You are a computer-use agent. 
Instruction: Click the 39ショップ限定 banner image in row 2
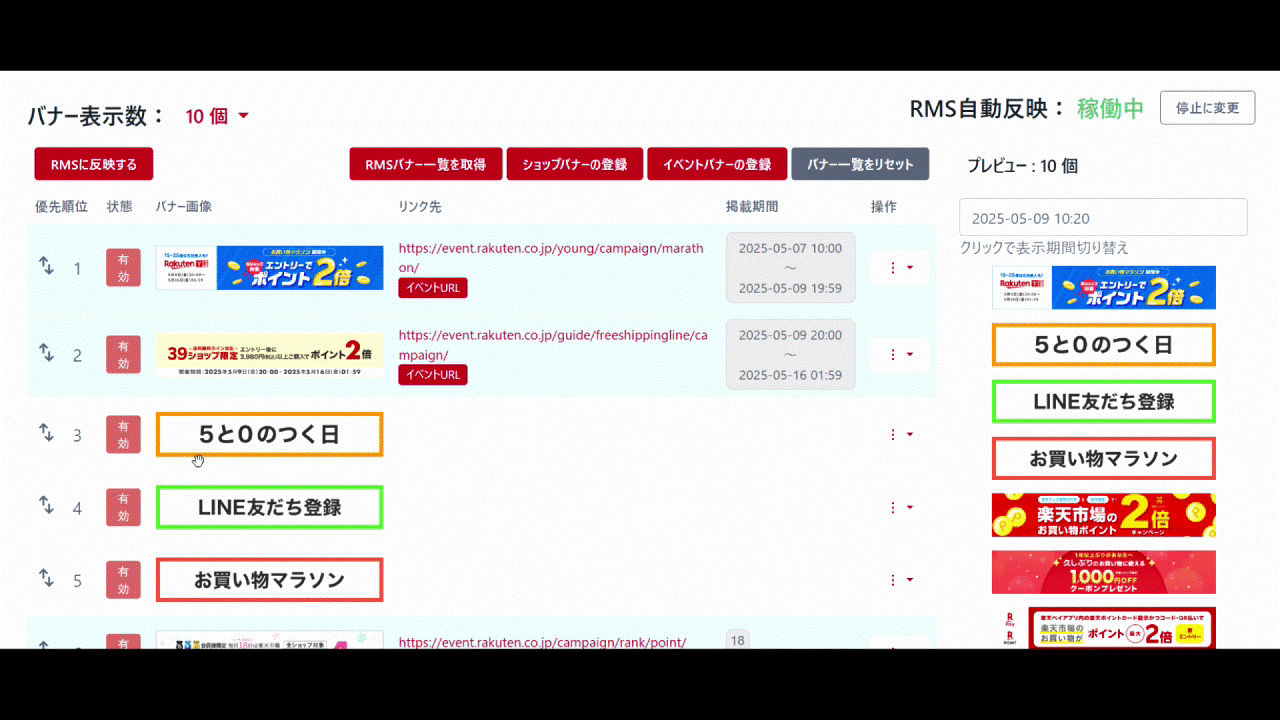(270, 355)
